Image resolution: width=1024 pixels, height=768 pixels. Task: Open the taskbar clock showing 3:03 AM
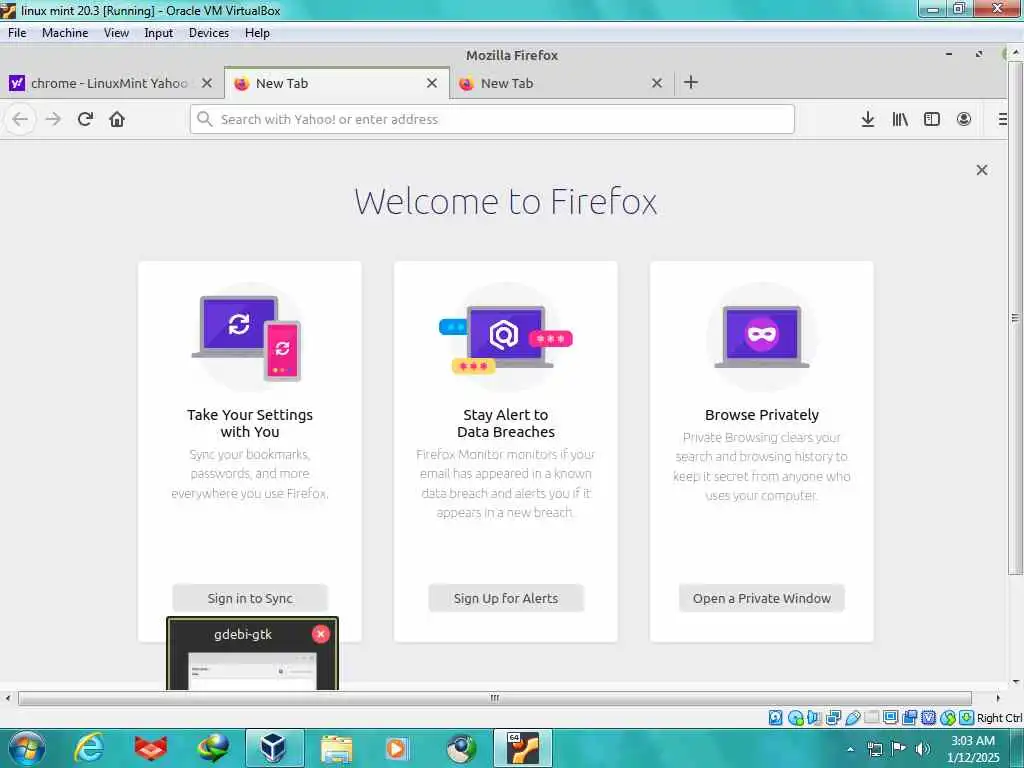tap(973, 748)
